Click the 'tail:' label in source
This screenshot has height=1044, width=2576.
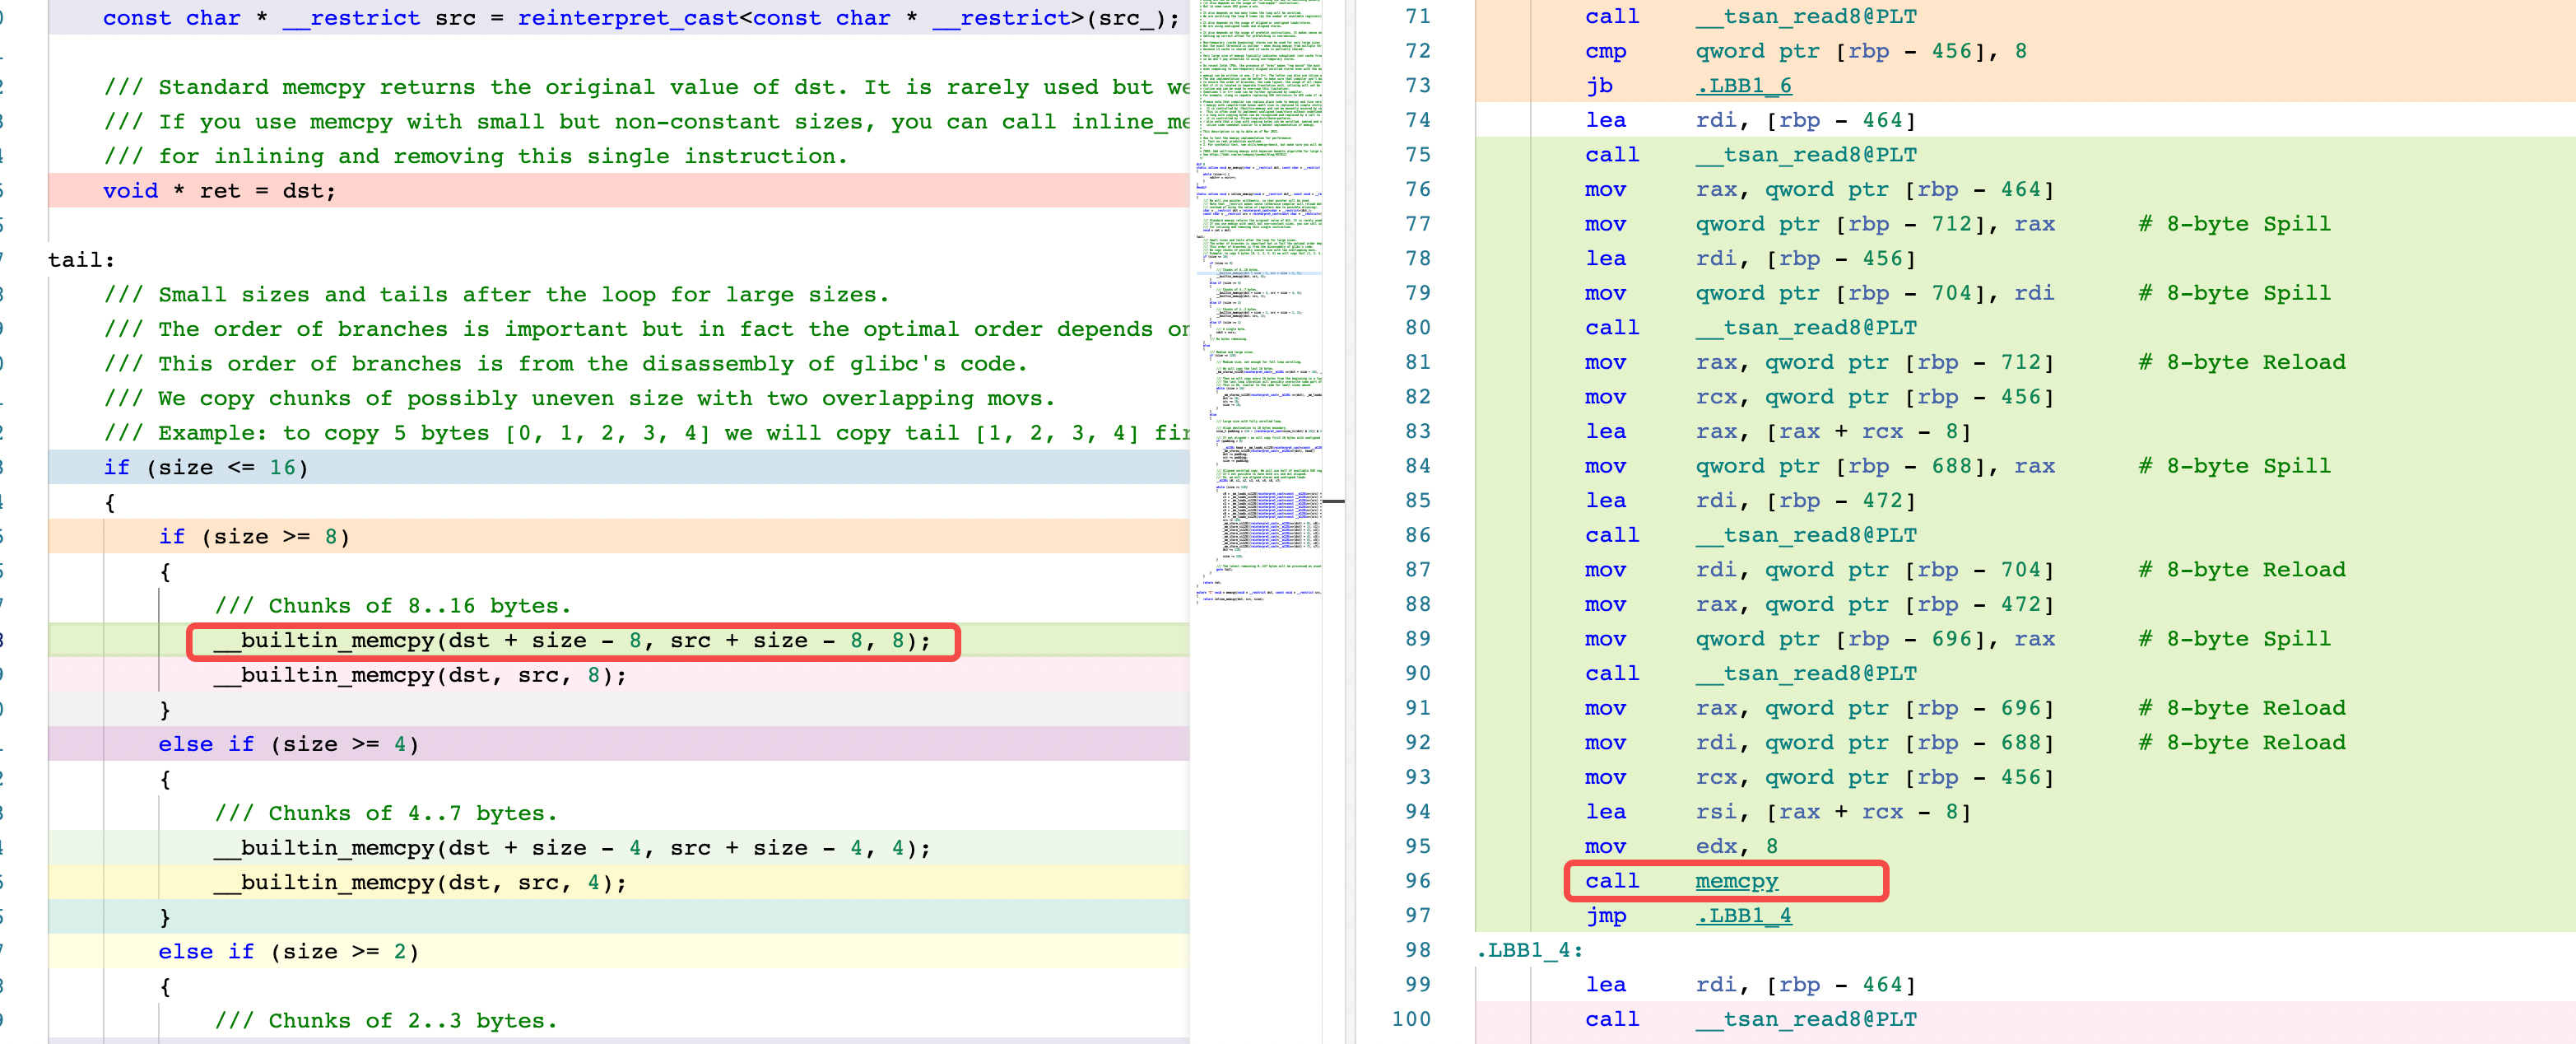tap(81, 260)
